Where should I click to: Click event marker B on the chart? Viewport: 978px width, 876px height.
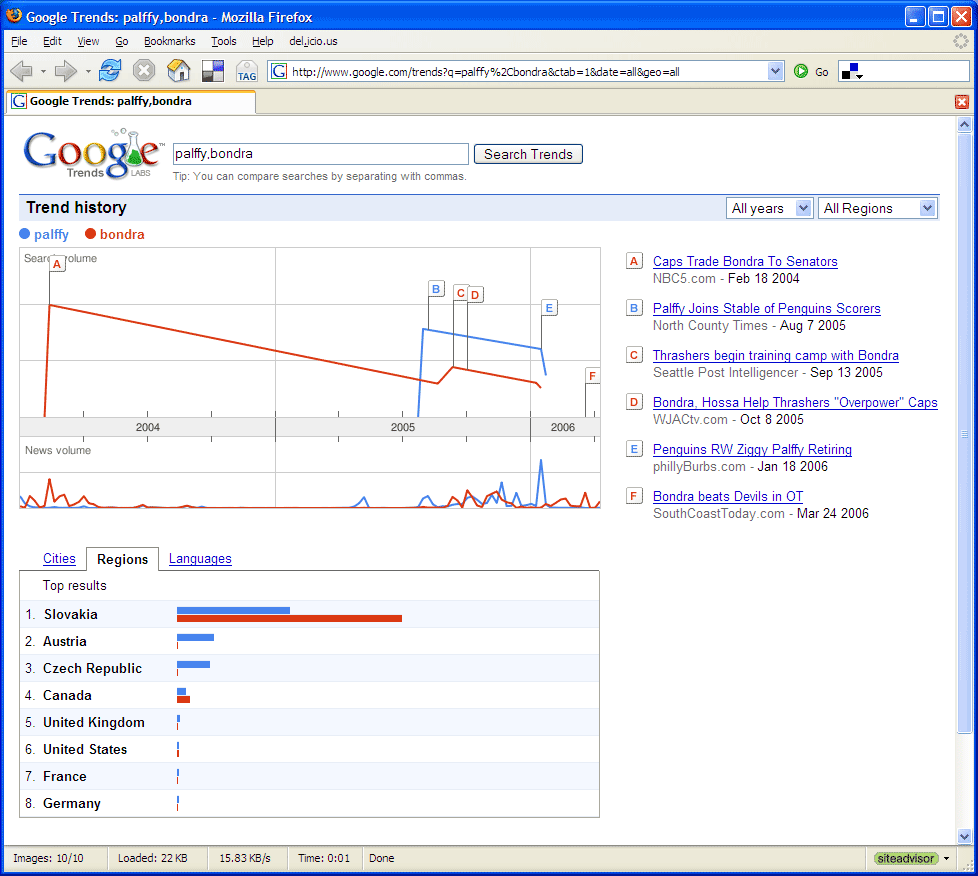point(436,289)
